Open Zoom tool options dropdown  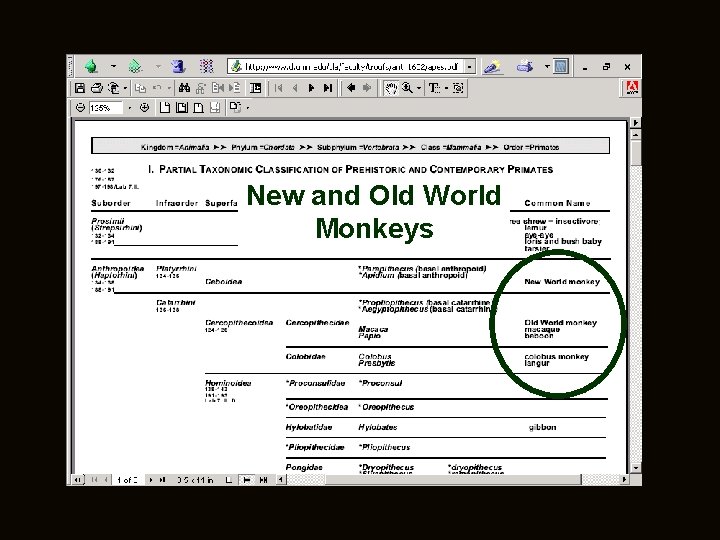(419, 88)
